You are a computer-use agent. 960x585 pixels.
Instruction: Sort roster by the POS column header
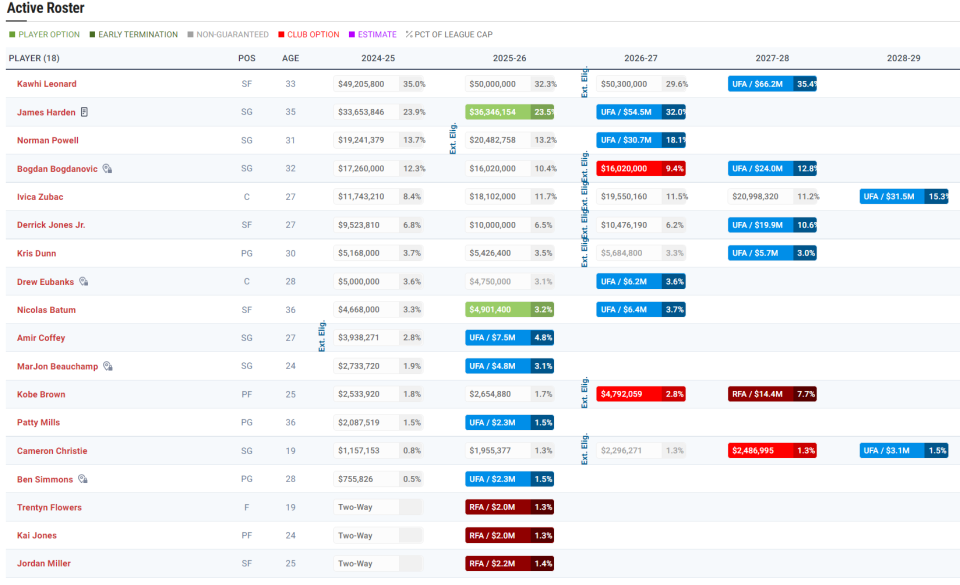(247, 58)
